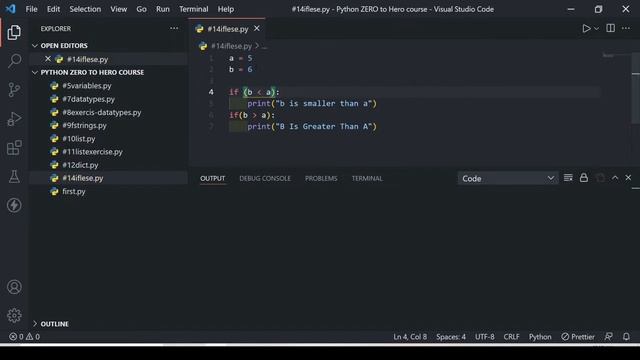Open #7datatypes.py file

pos(88,99)
